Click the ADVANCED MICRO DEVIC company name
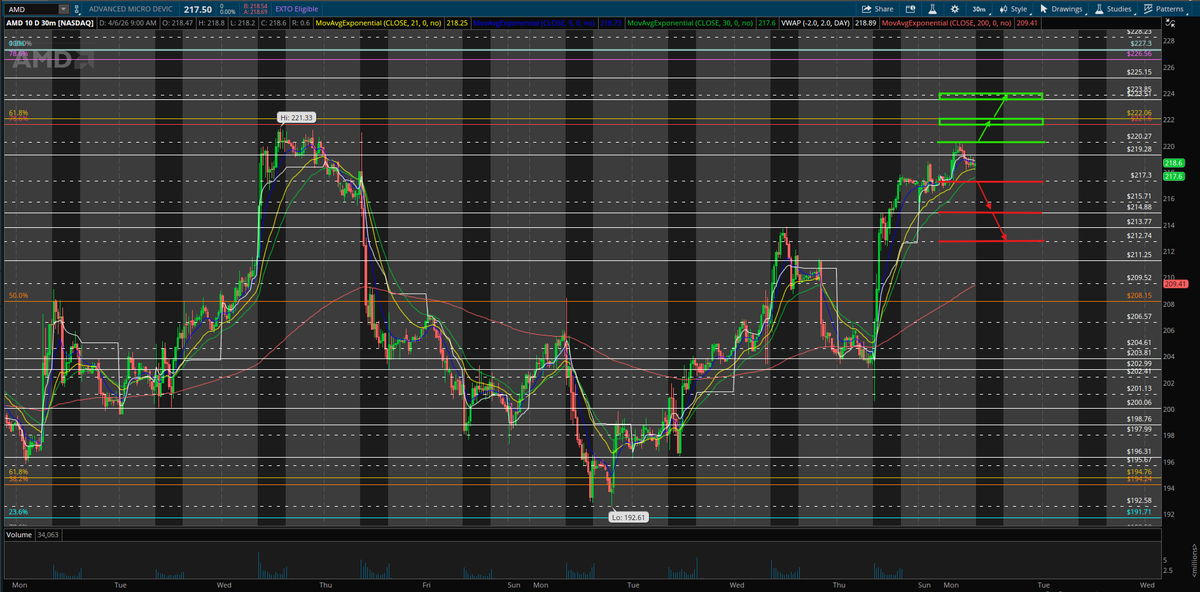1200x592 pixels. point(130,9)
